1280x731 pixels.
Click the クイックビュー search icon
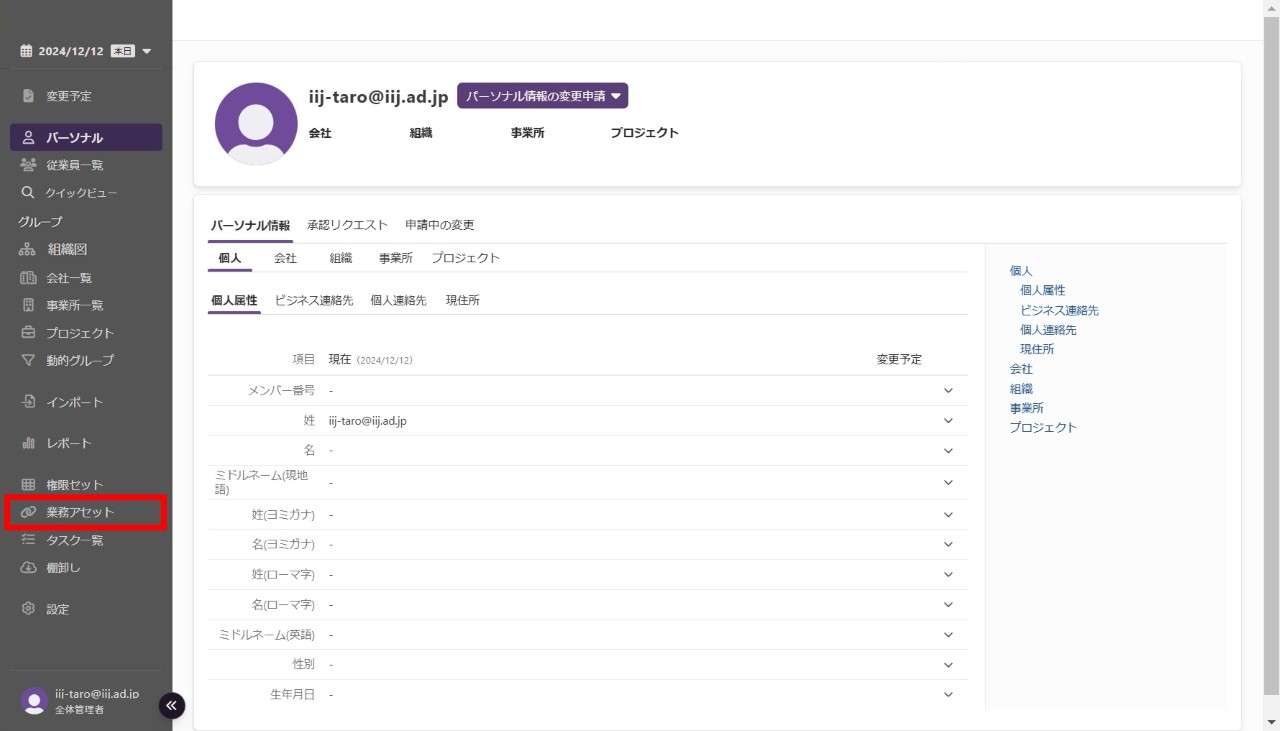(x=28, y=193)
